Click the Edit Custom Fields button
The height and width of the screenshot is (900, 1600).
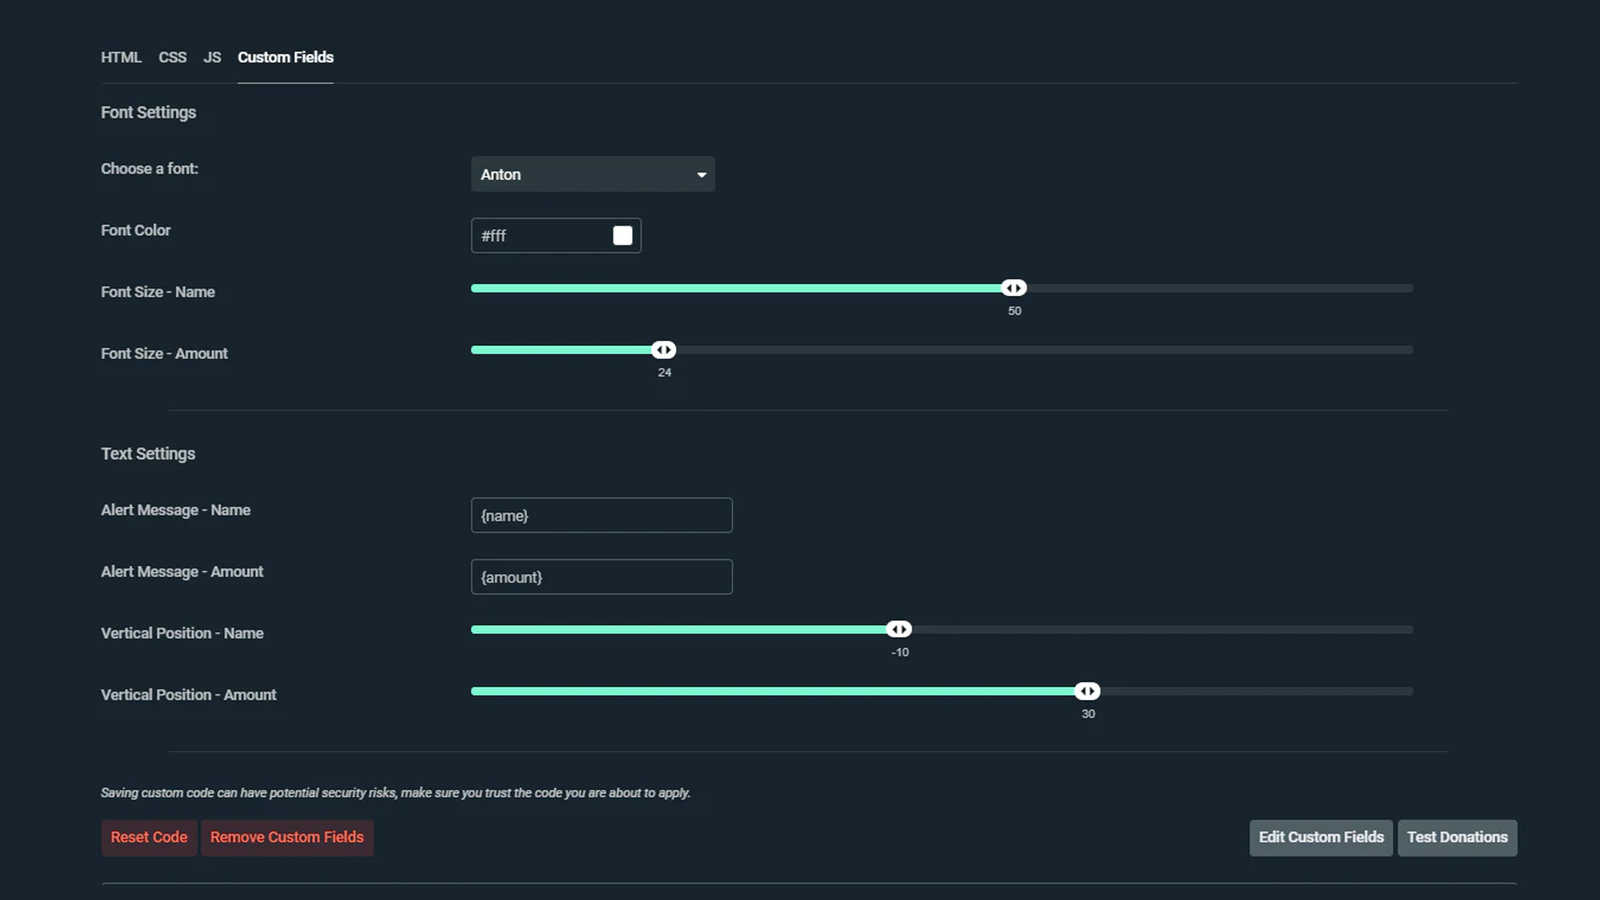(1320, 837)
